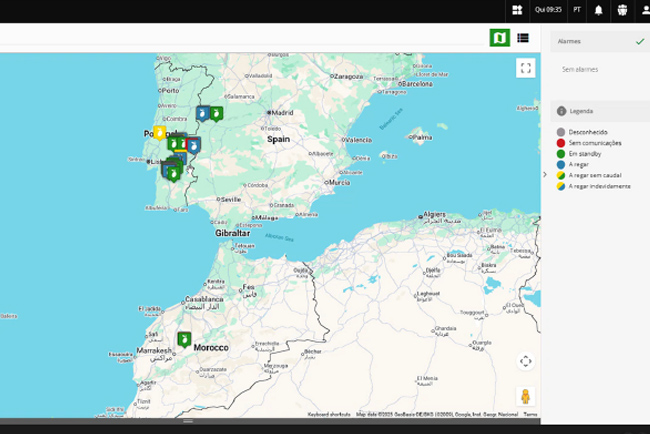The height and width of the screenshot is (434, 650).
Task: Open the map Terms link
Action: (530, 414)
